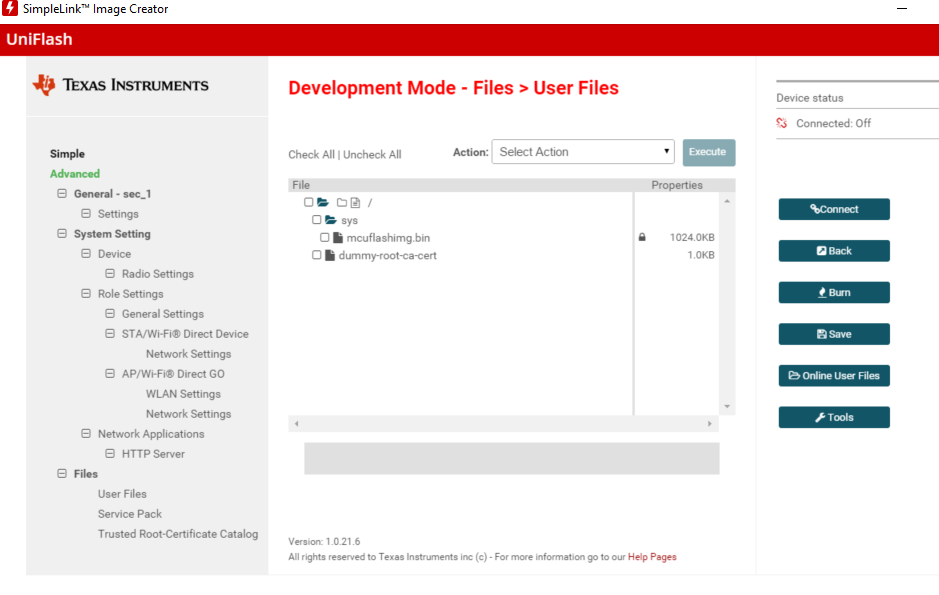Collapse the AP/Wi-Fi Direct GO node
The height and width of the screenshot is (595, 939).
click(110, 374)
